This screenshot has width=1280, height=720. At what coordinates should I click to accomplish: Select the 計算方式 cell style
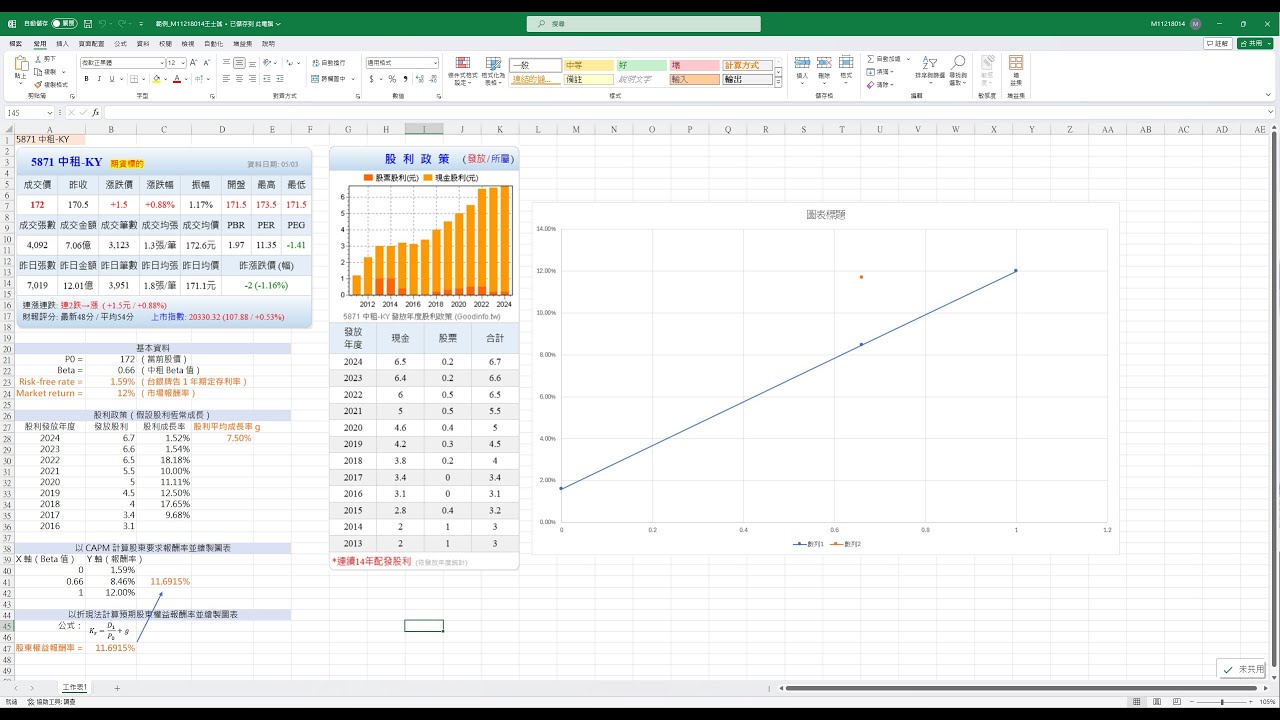click(x=748, y=65)
